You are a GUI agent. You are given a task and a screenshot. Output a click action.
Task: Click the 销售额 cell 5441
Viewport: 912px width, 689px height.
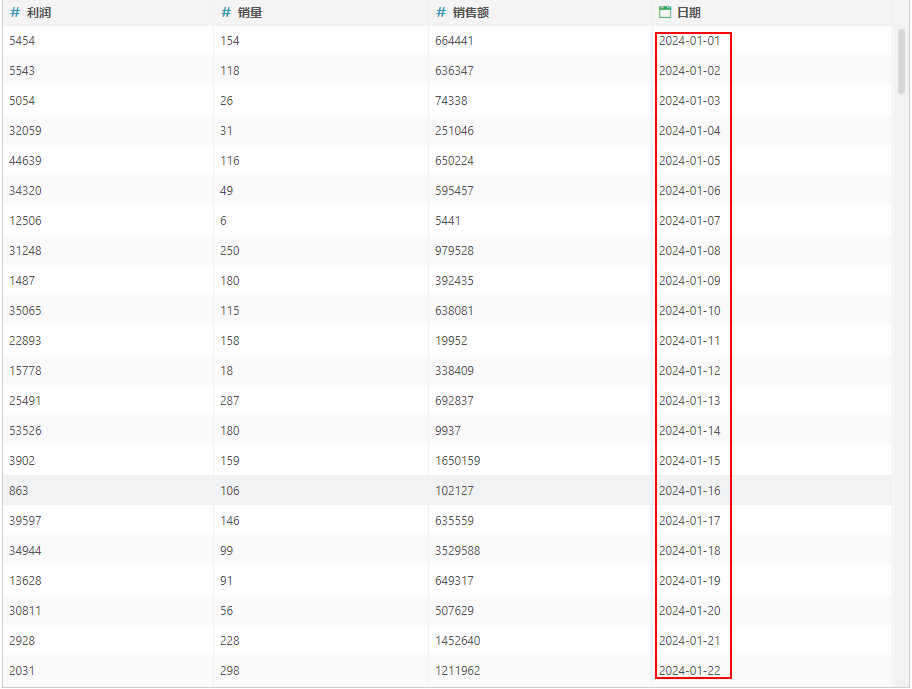448,221
